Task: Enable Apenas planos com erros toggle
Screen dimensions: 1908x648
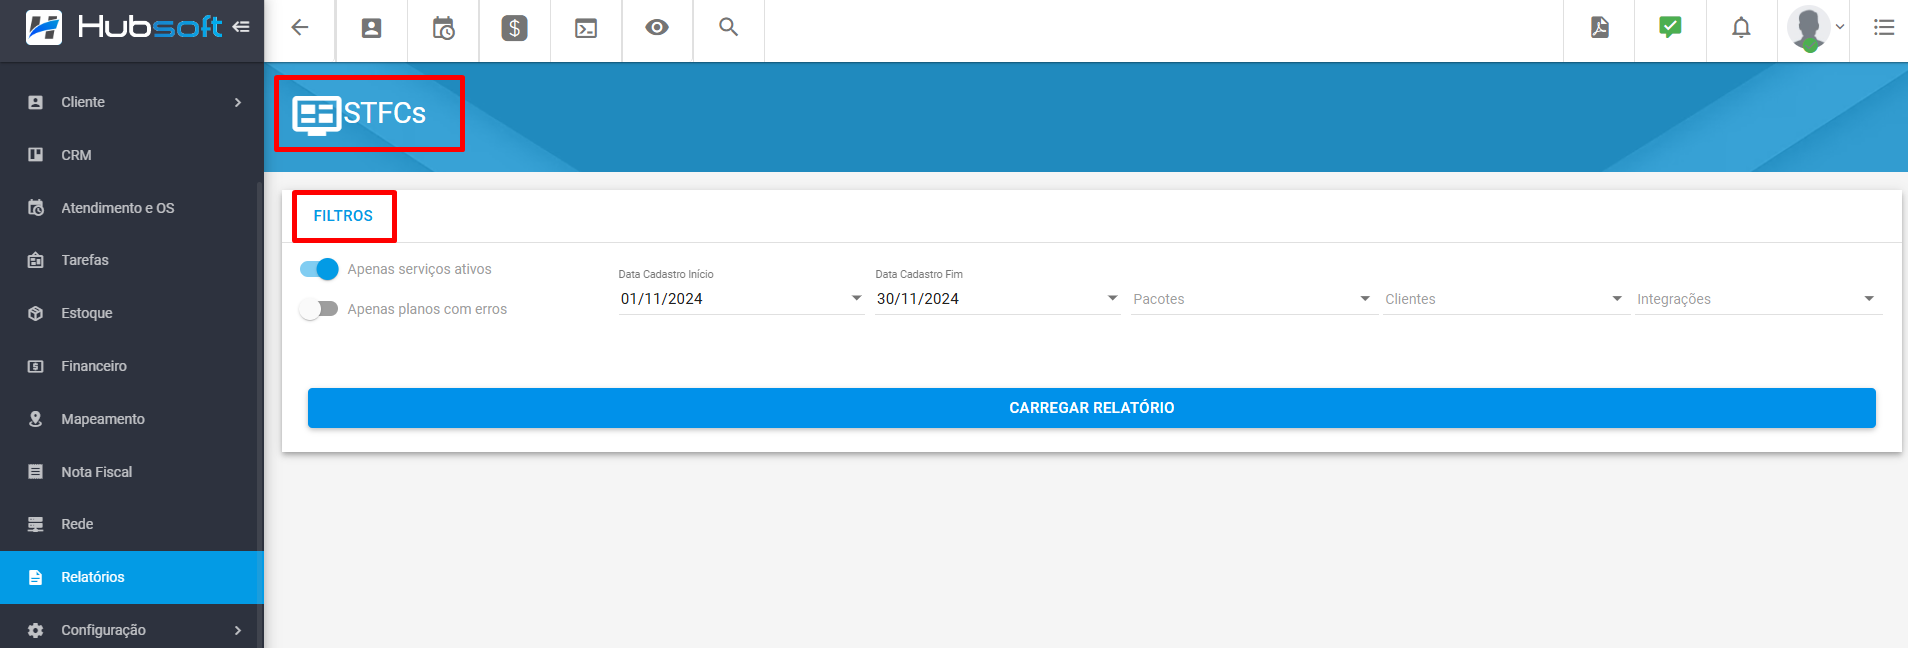Action: point(319,309)
